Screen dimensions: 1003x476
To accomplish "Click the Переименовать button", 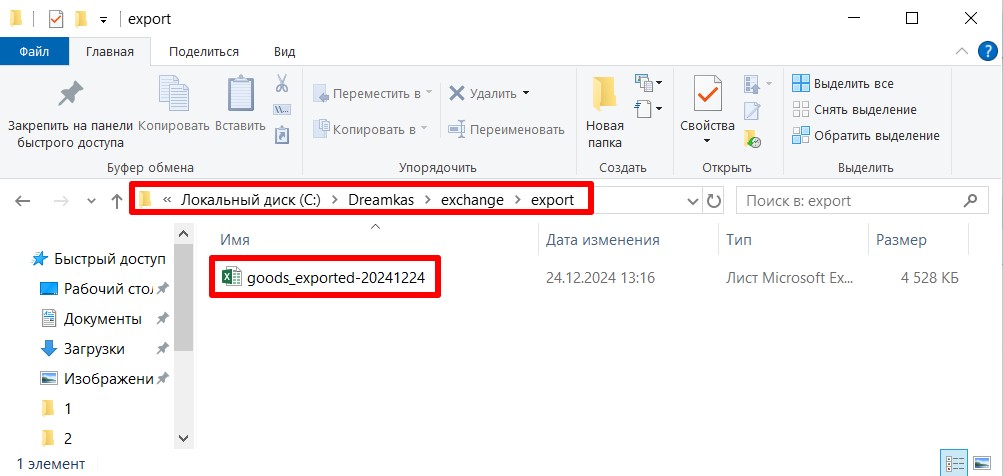I will [506, 129].
